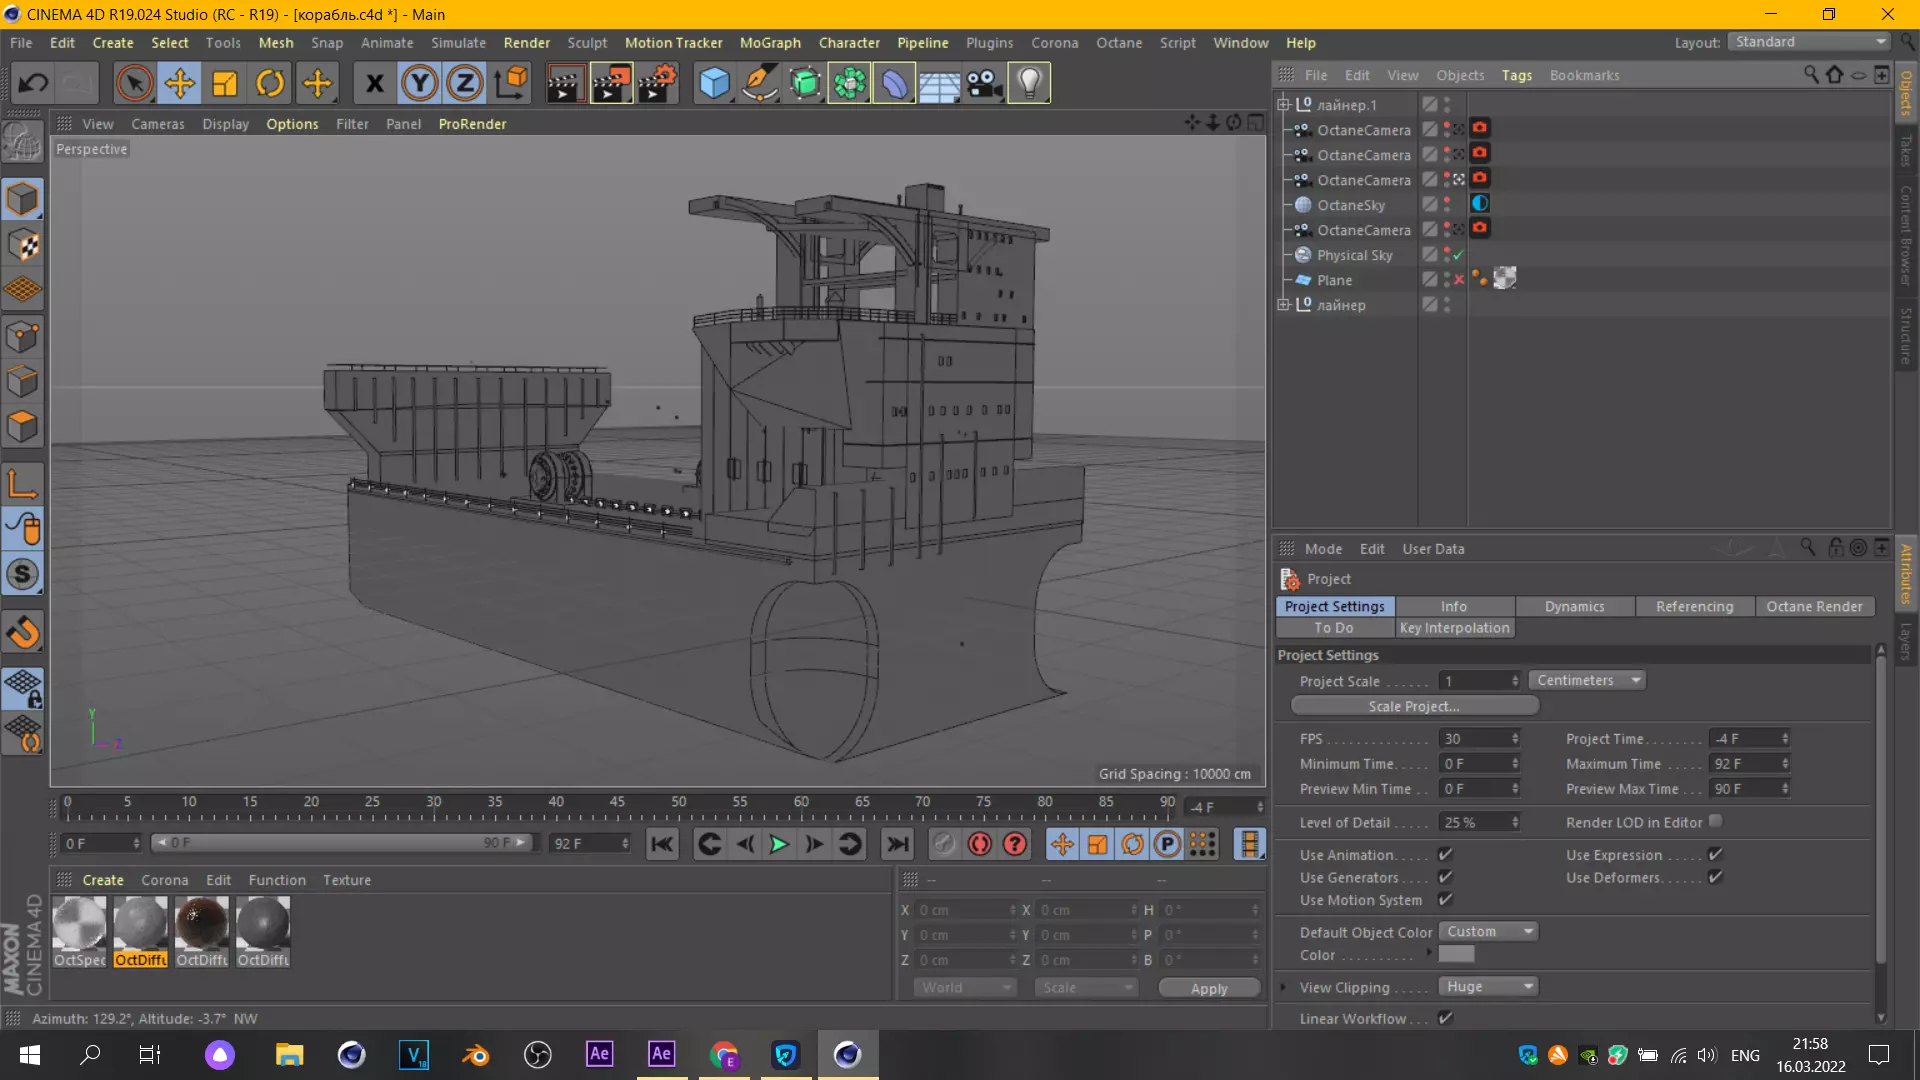This screenshot has height=1080, width=1920.
Task: Click the timeline preview range slider
Action: 342,843
